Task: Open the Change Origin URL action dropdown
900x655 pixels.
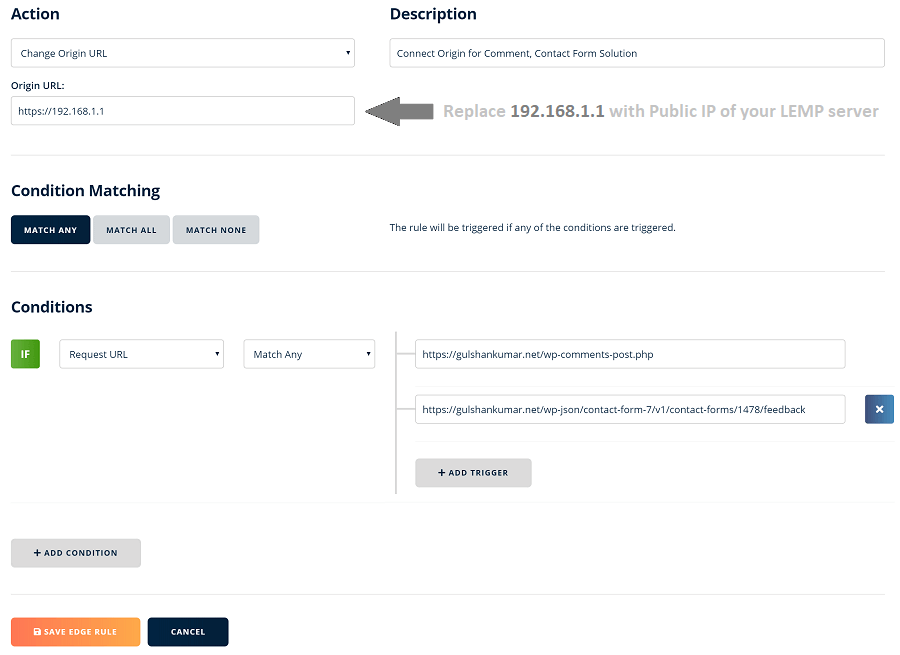Action: tap(182, 53)
